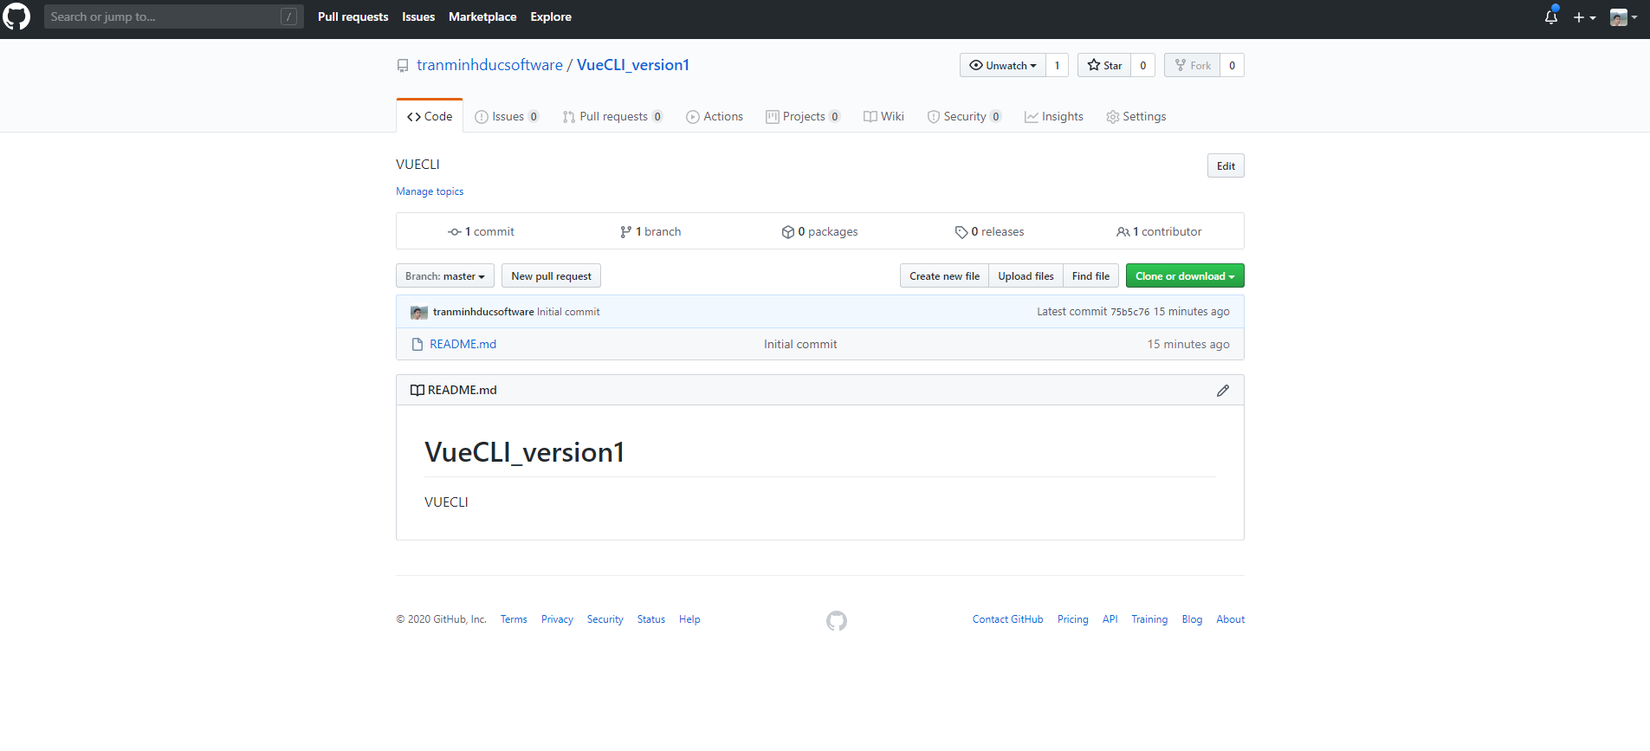This screenshot has height=751, width=1650.
Task: Switch to the repository Issues tab
Action: click(x=507, y=117)
